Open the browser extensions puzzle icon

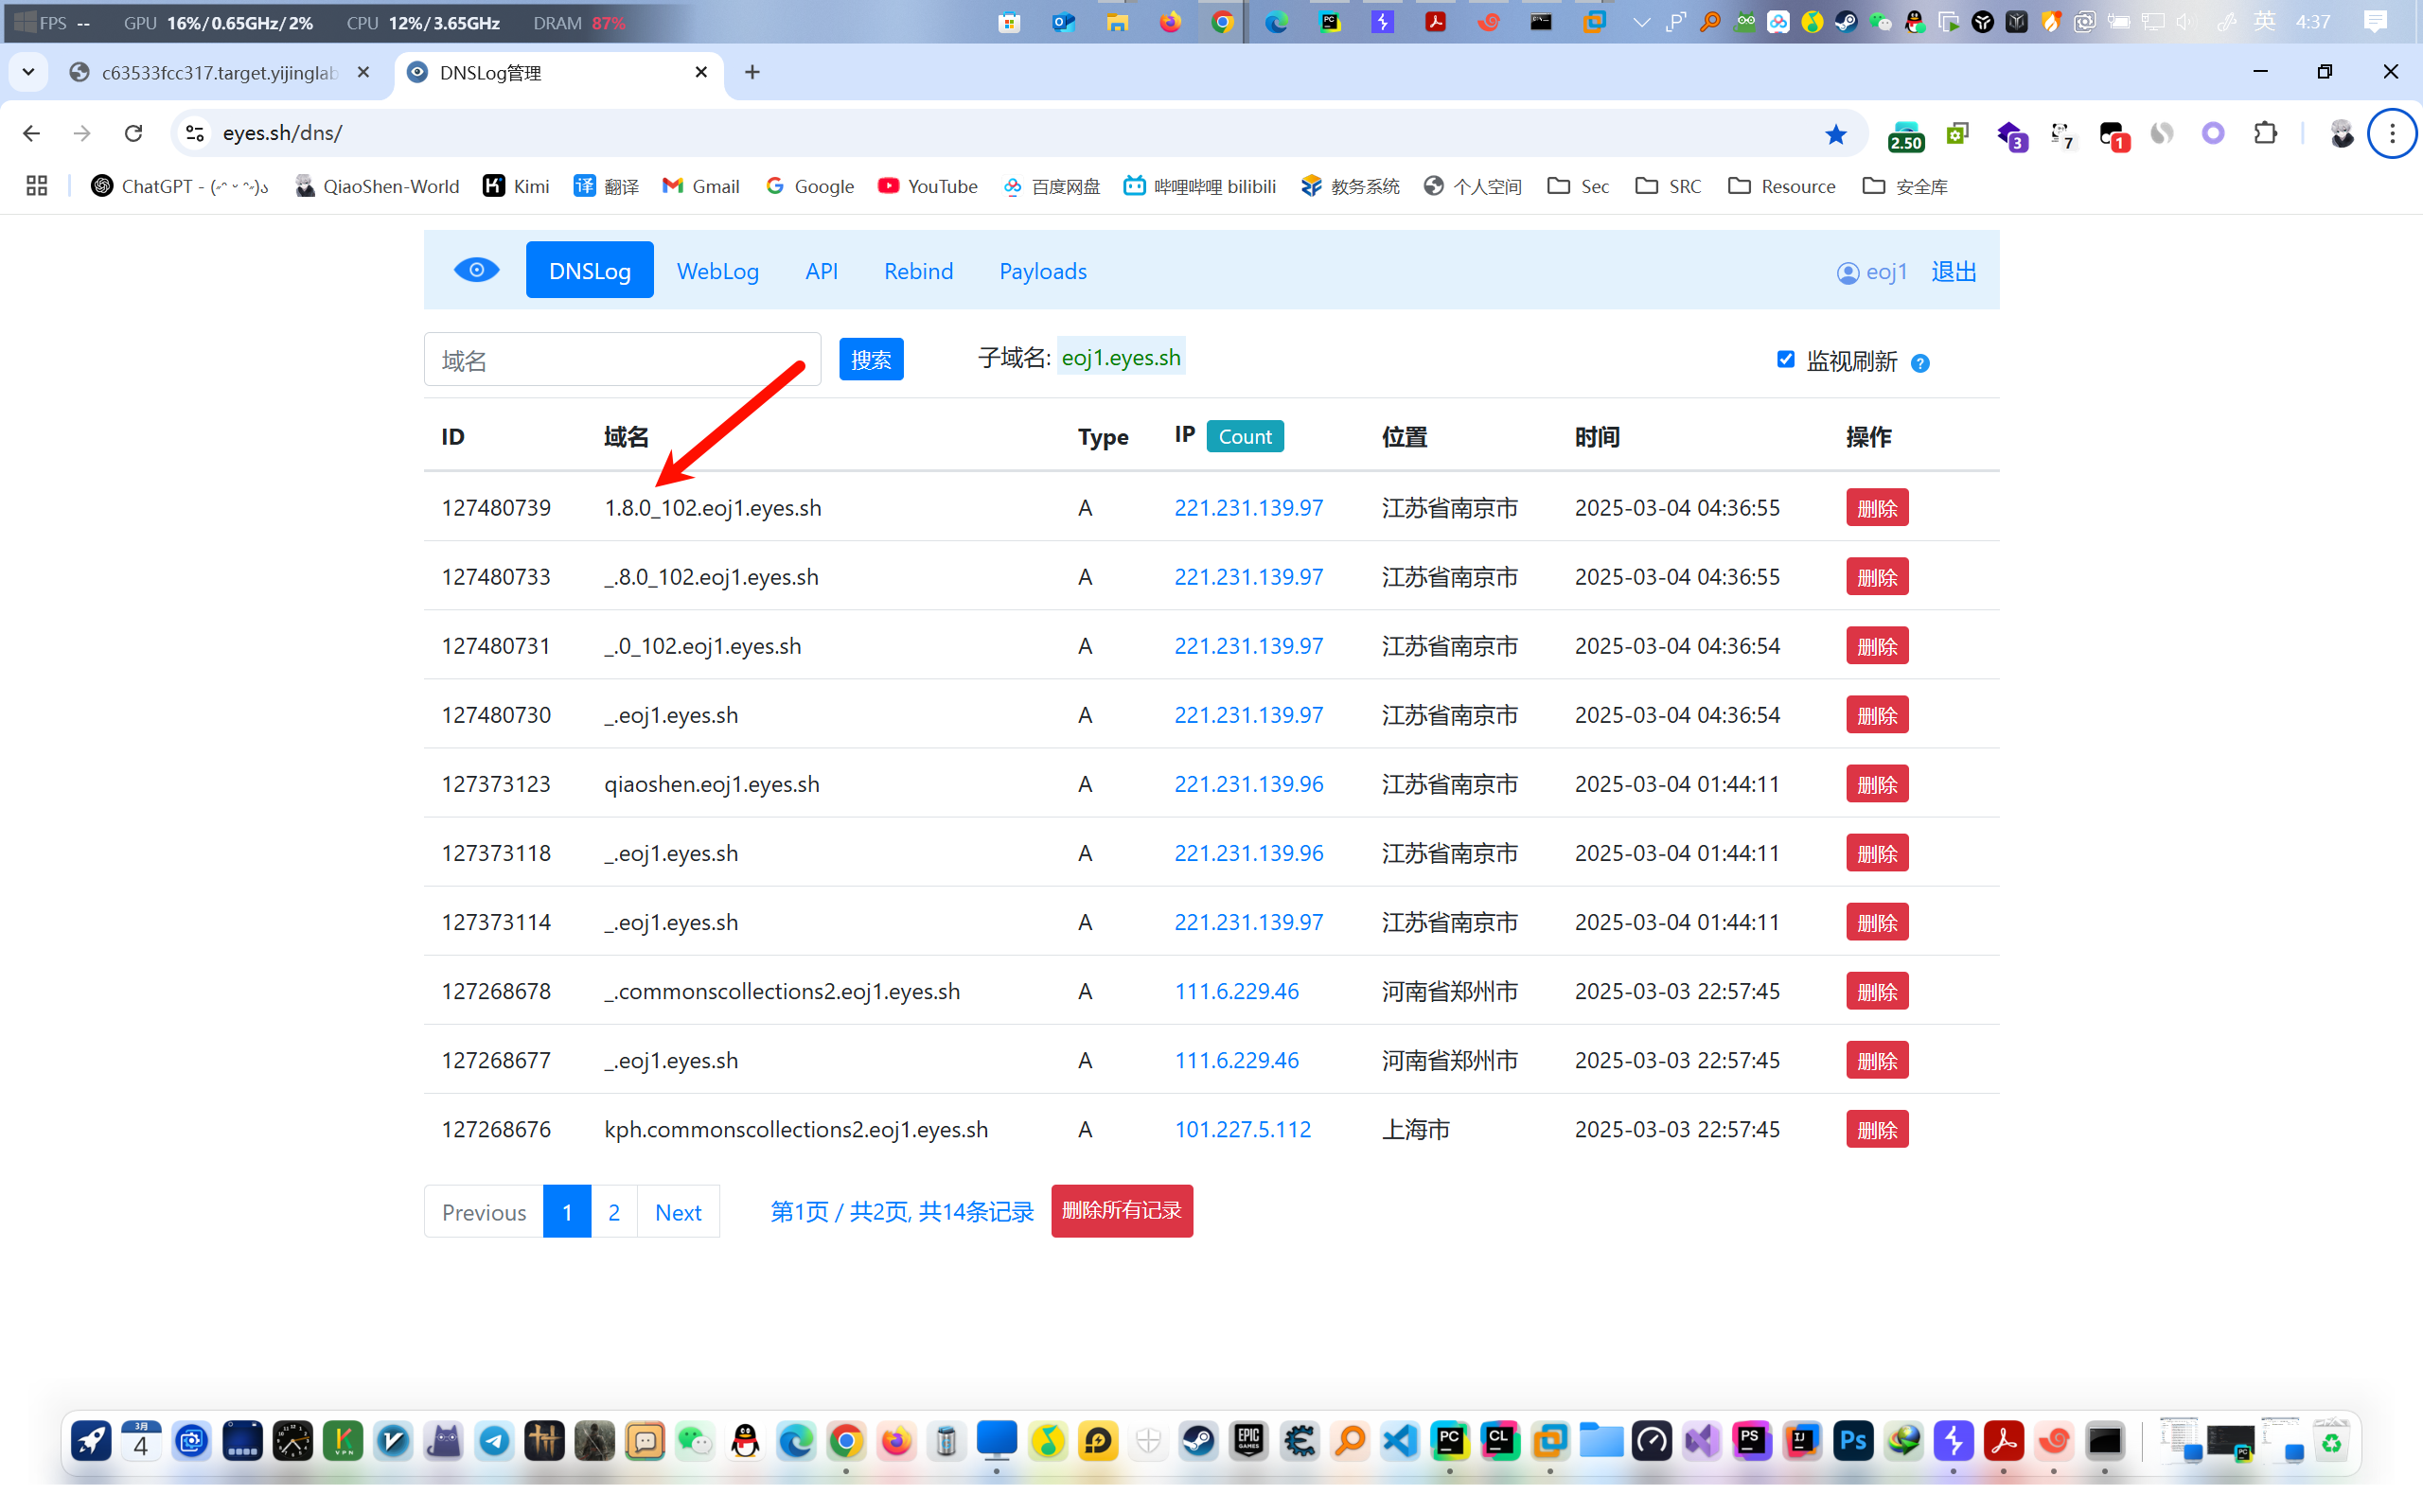pyautogui.click(x=2265, y=133)
